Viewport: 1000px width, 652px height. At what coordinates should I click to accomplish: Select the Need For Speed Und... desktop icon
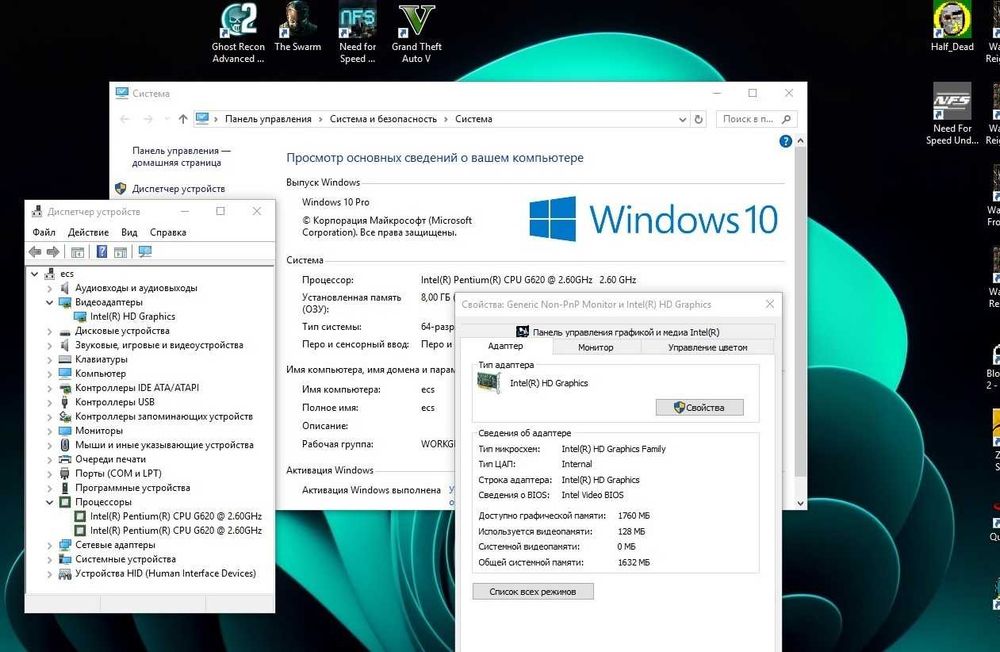click(952, 115)
